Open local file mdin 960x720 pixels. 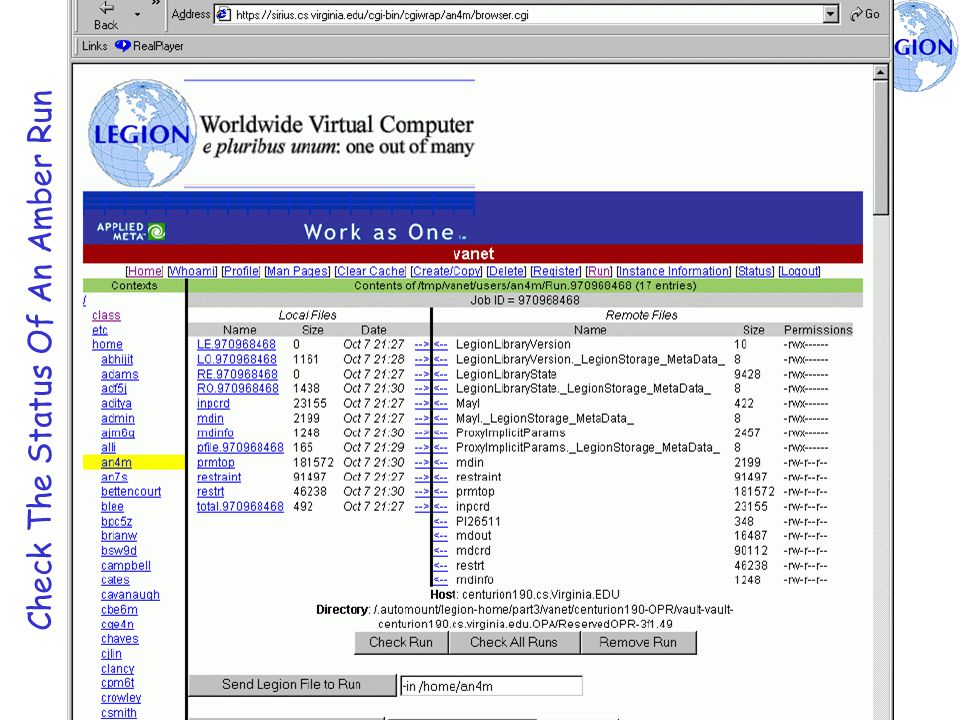[210, 419]
